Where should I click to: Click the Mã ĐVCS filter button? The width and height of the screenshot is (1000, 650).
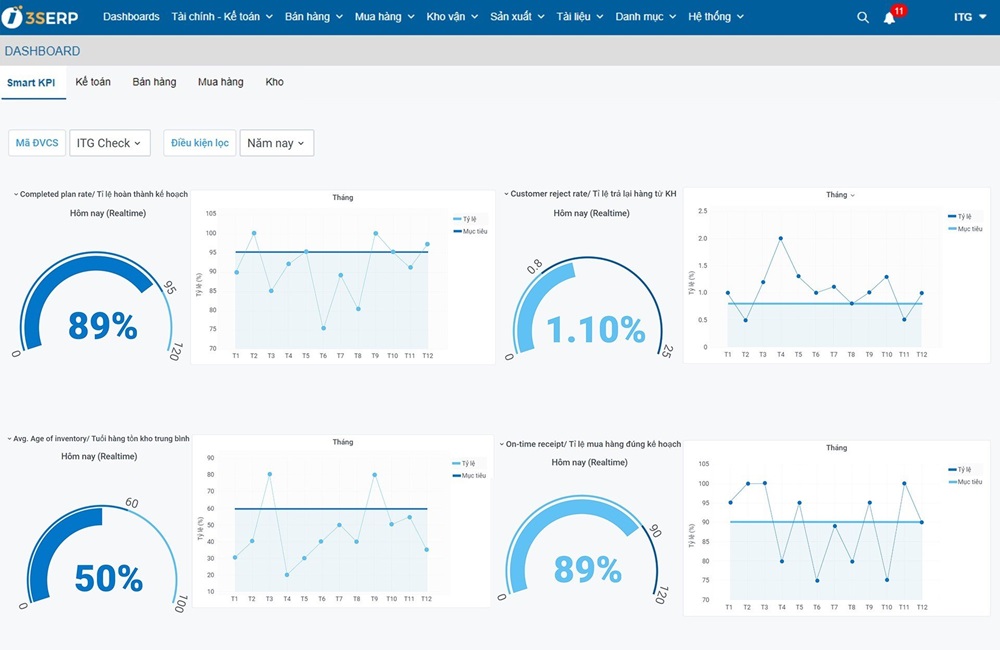pos(36,142)
